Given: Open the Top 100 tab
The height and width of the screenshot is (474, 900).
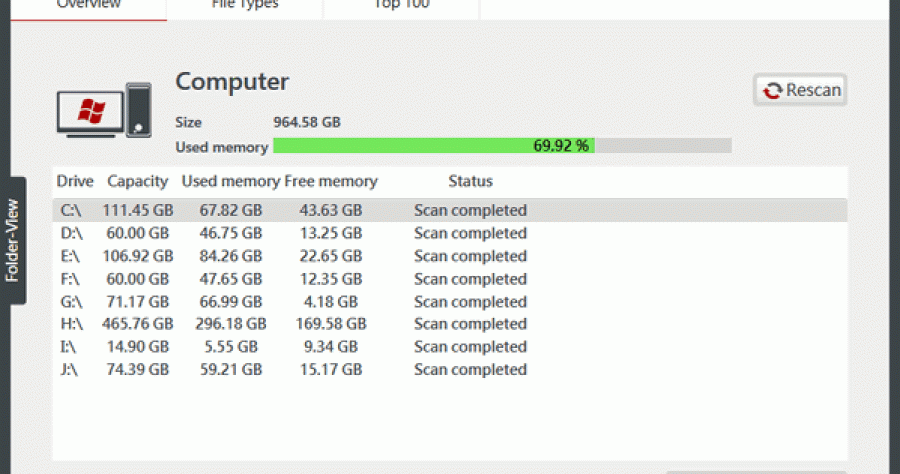Looking at the screenshot, I should (x=401, y=7).
